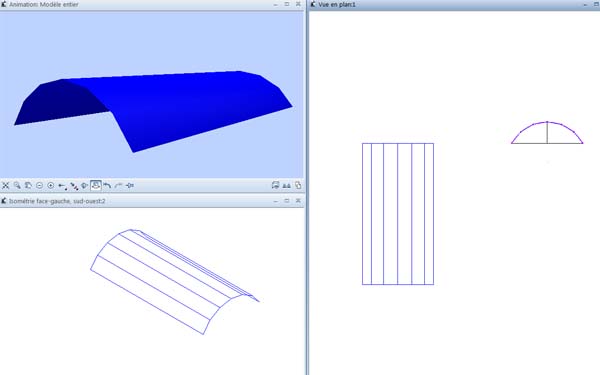Click the light bulb settings icon

[85, 186]
